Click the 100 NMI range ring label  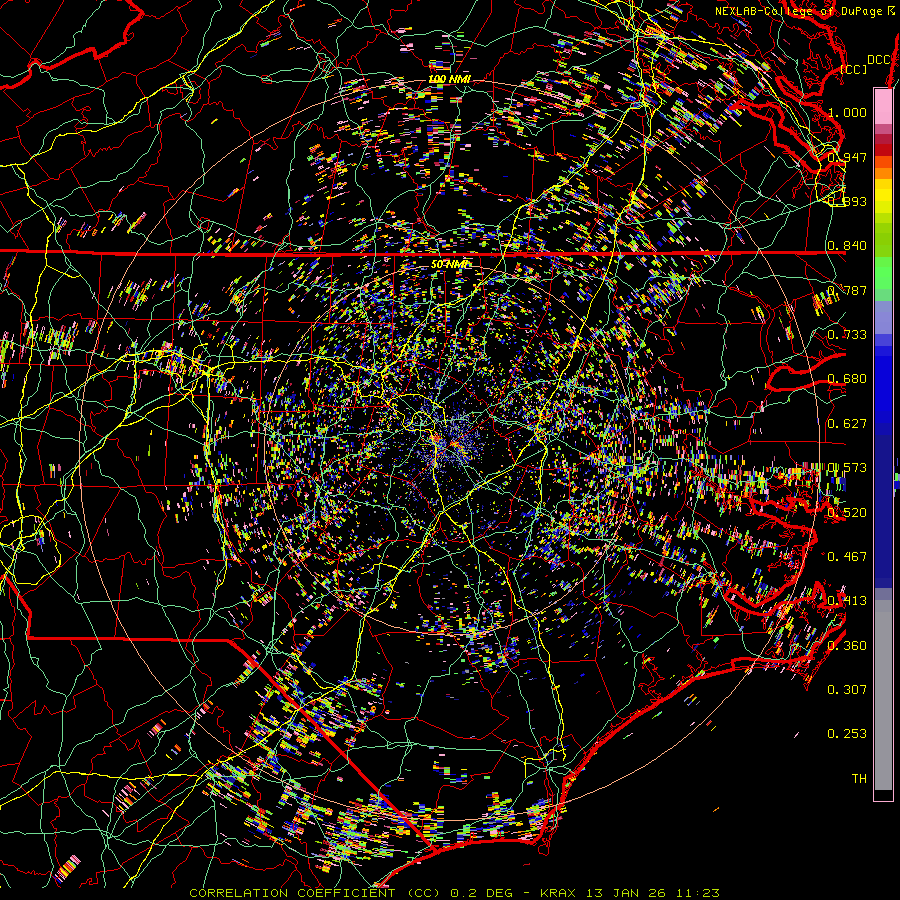pos(449,79)
